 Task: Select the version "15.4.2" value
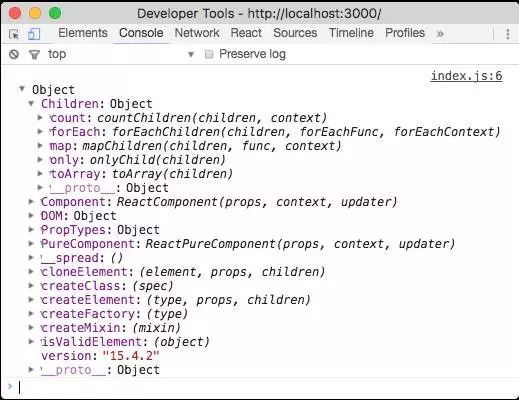point(131,356)
